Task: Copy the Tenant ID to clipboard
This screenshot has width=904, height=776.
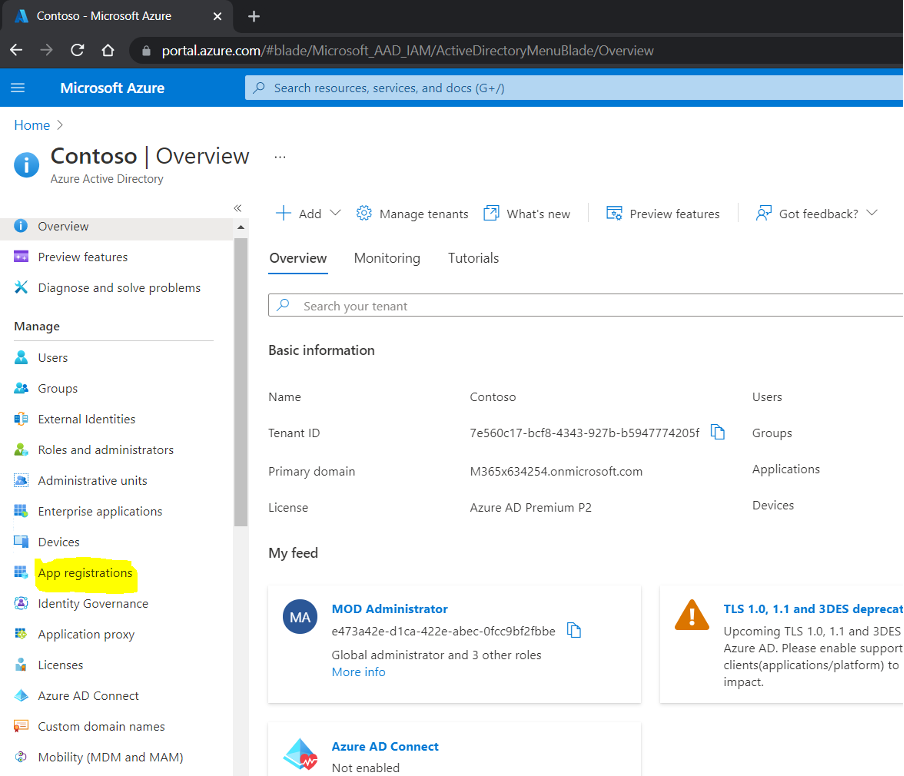Action: tap(718, 432)
